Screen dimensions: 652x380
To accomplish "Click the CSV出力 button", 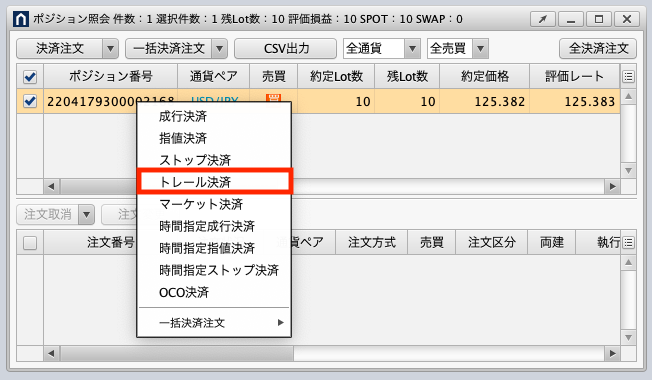I will click(x=286, y=49).
